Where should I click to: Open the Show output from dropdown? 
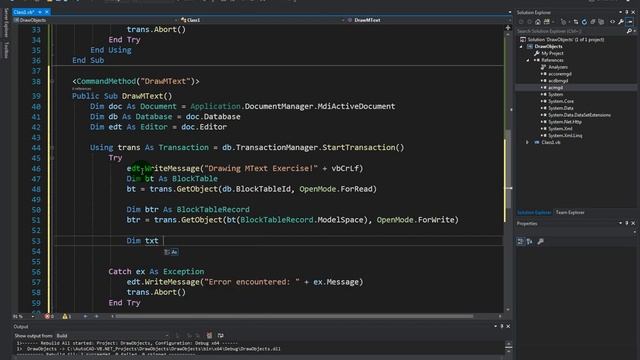tap(112, 336)
